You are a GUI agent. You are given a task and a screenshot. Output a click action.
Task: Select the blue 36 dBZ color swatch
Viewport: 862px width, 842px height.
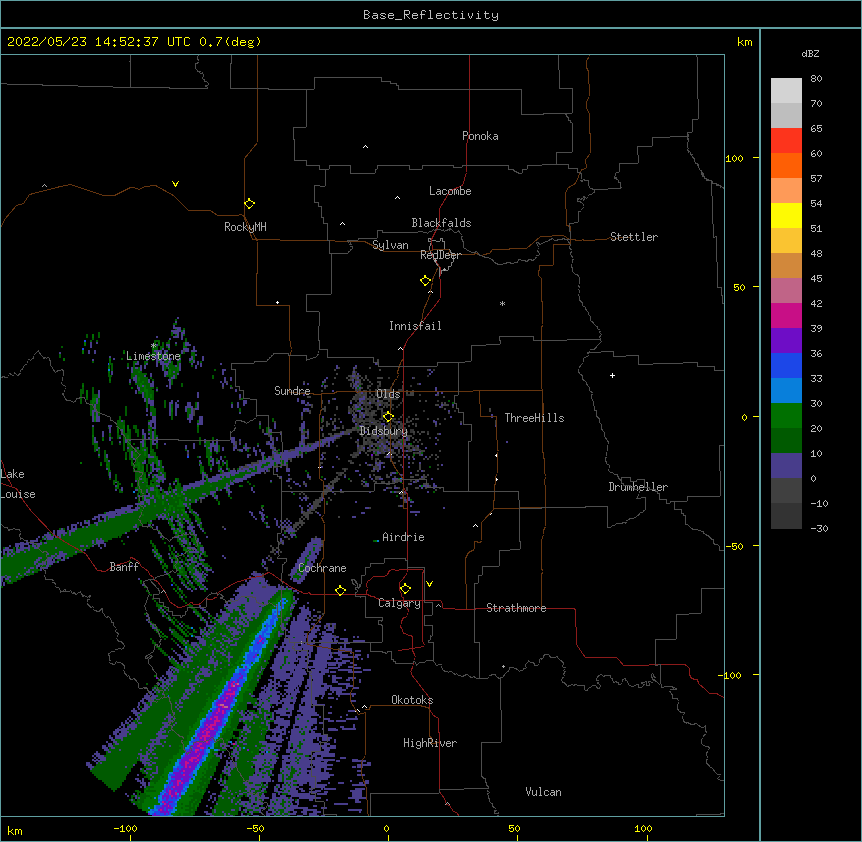tap(786, 365)
